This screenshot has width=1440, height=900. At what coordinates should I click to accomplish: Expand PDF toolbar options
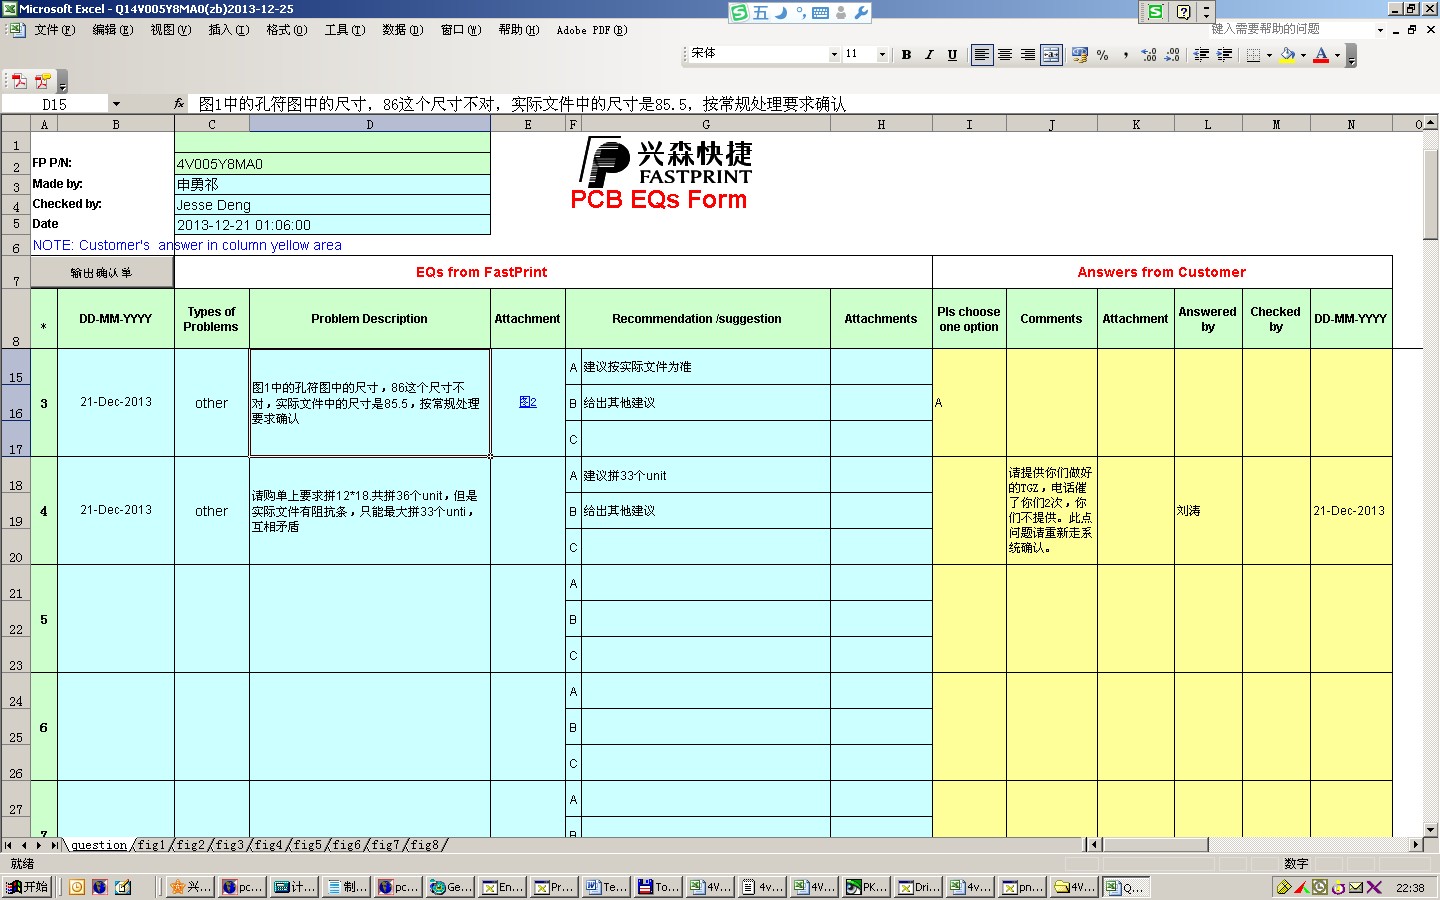[62, 82]
